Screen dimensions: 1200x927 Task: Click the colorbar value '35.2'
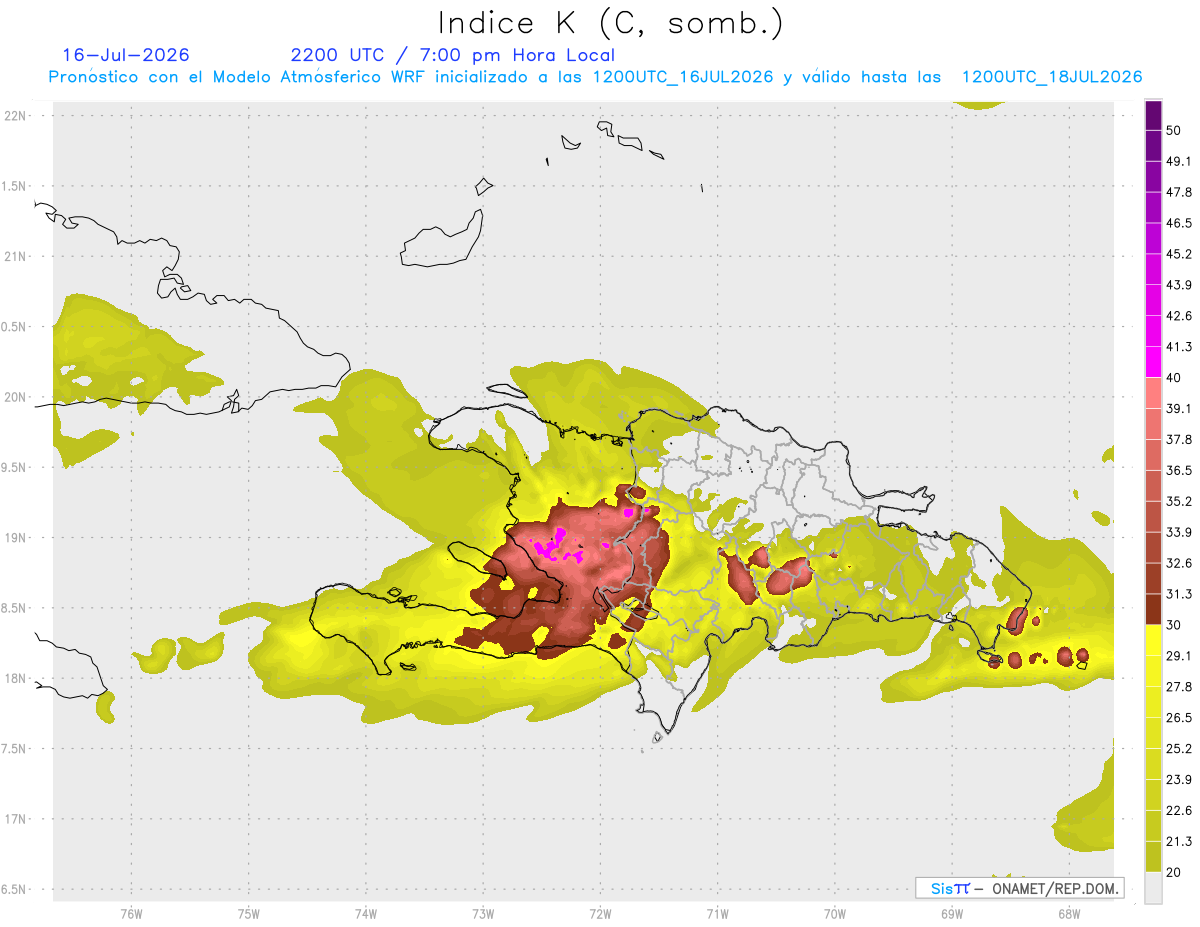tap(1179, 501)
